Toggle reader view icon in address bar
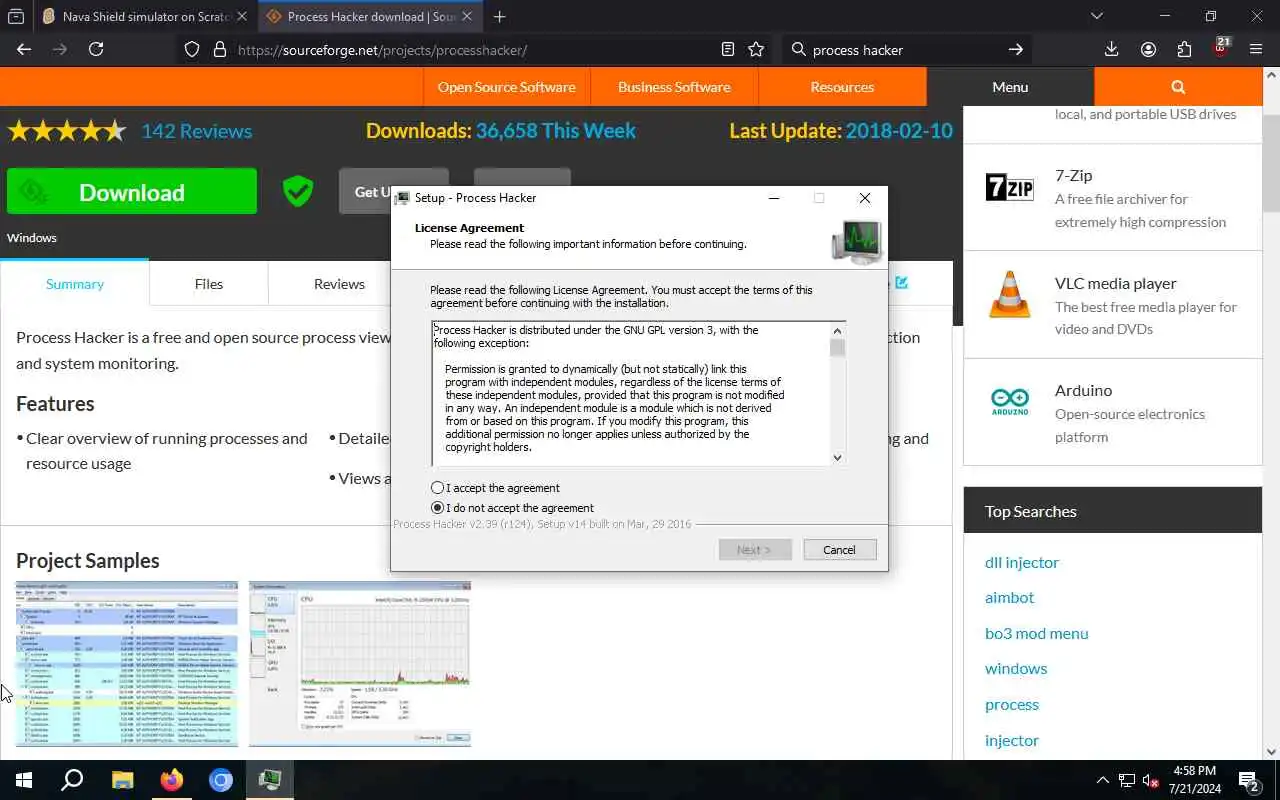 728,49
